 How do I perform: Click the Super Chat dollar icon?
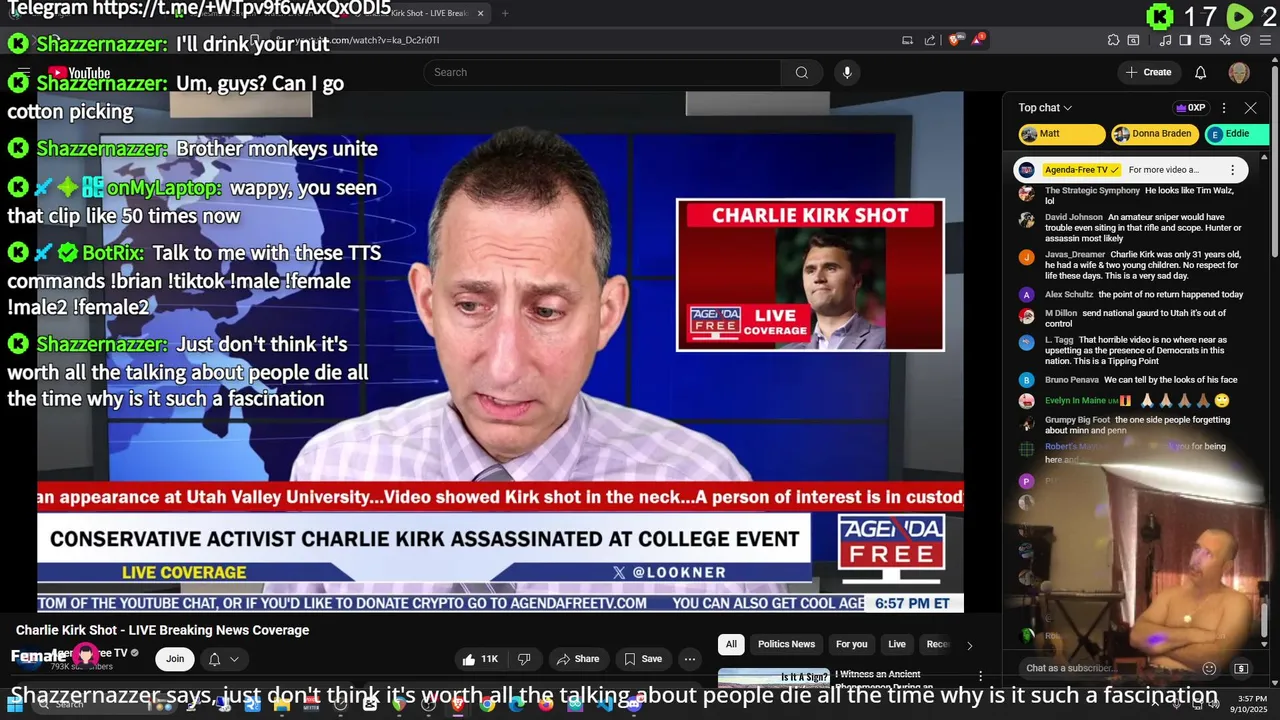pyautogui.click(x=1241, y=668)
